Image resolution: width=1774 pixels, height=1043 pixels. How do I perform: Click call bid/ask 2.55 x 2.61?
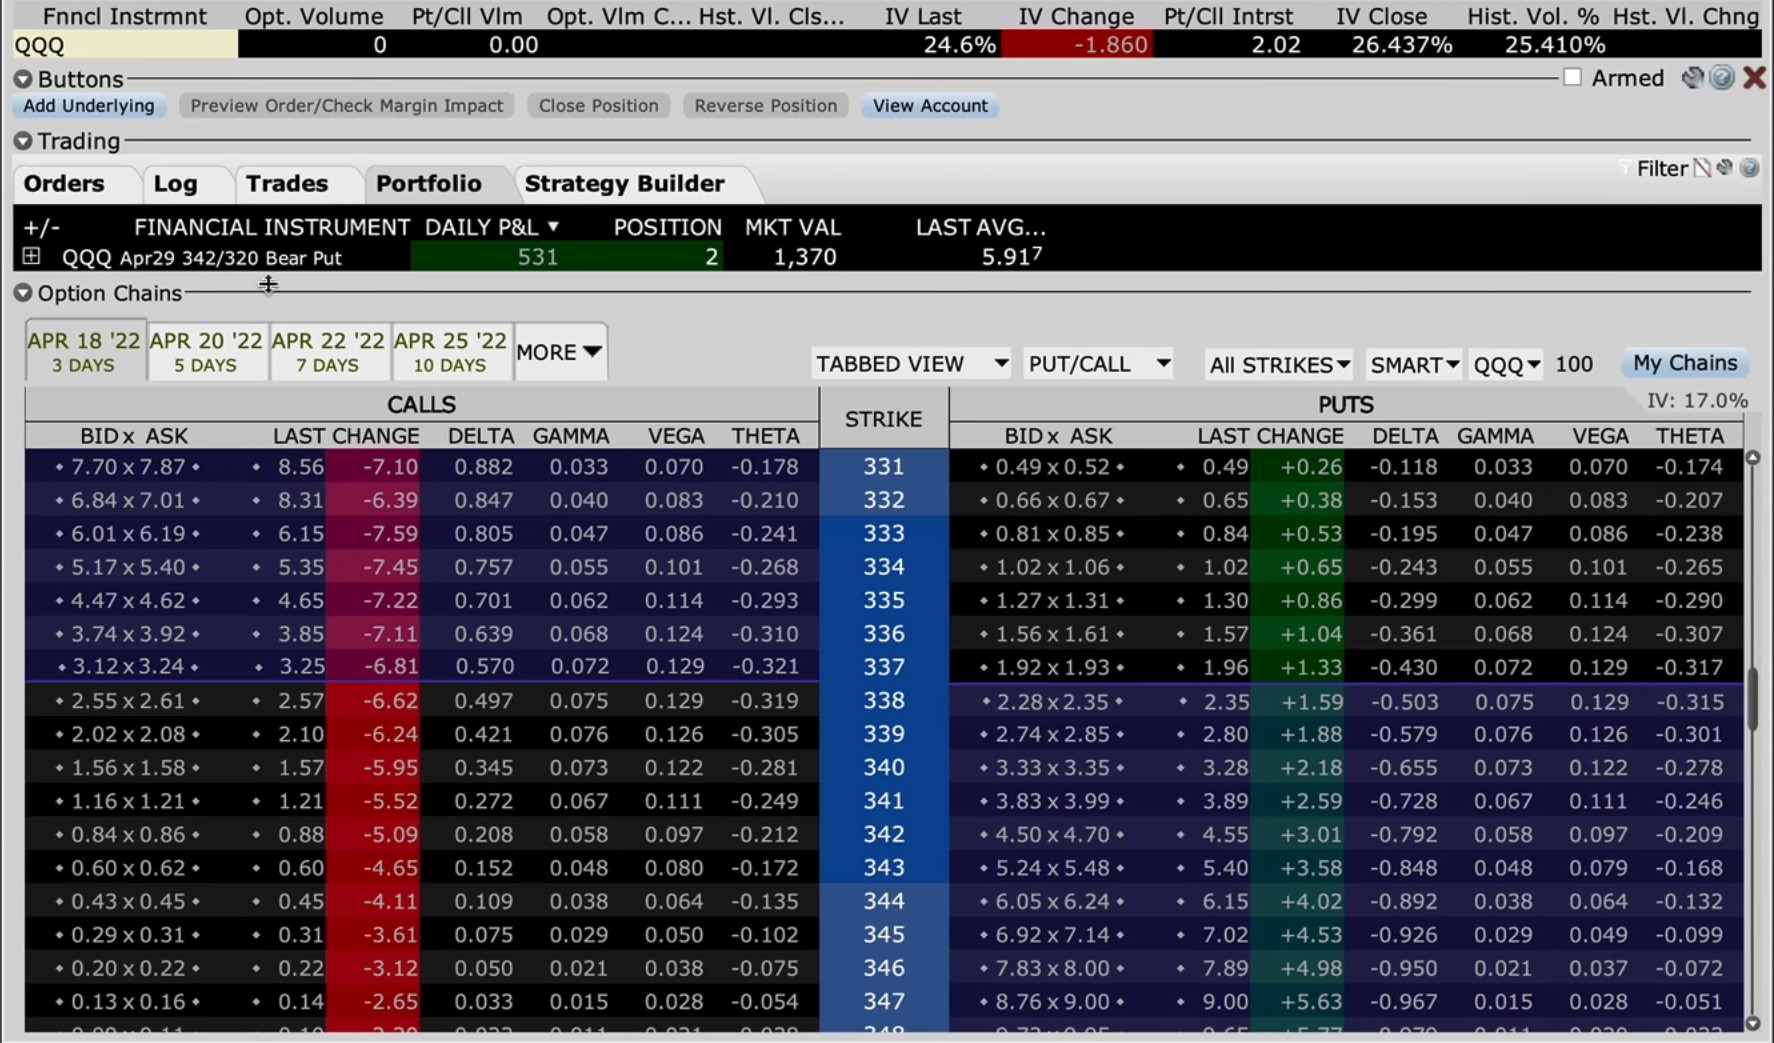point(127,701)
